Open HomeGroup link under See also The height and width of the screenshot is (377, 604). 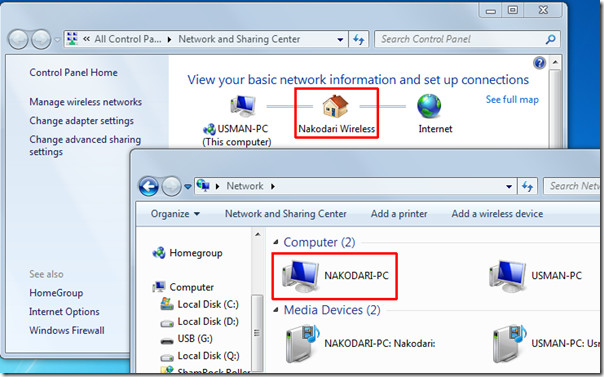point(56,293)
